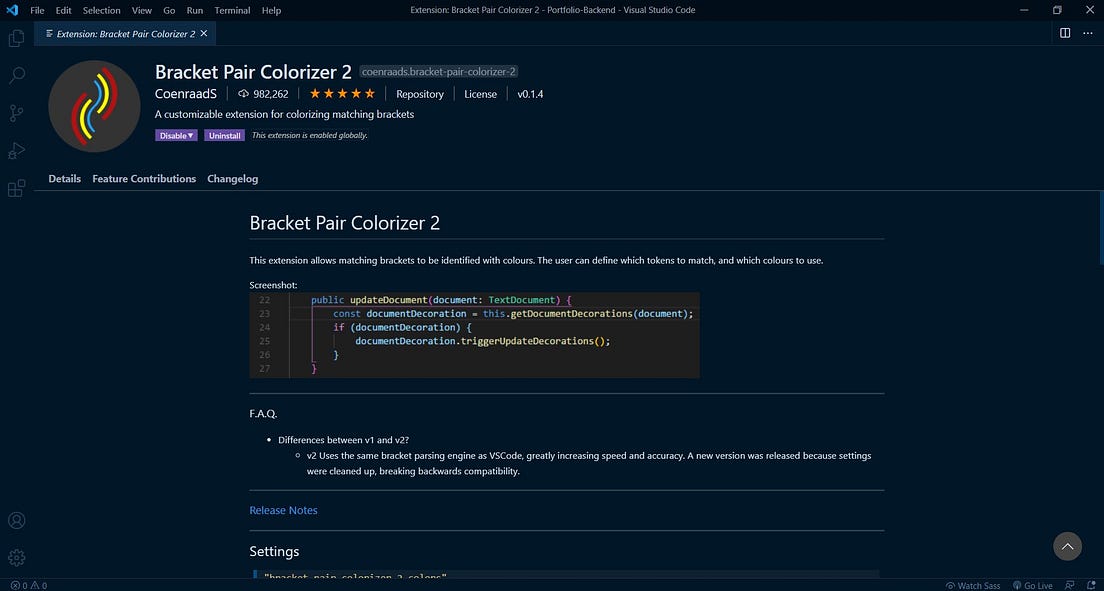Open the Release Notes link
This screenshot has width=1104, height=591.
tap(283, 510)
